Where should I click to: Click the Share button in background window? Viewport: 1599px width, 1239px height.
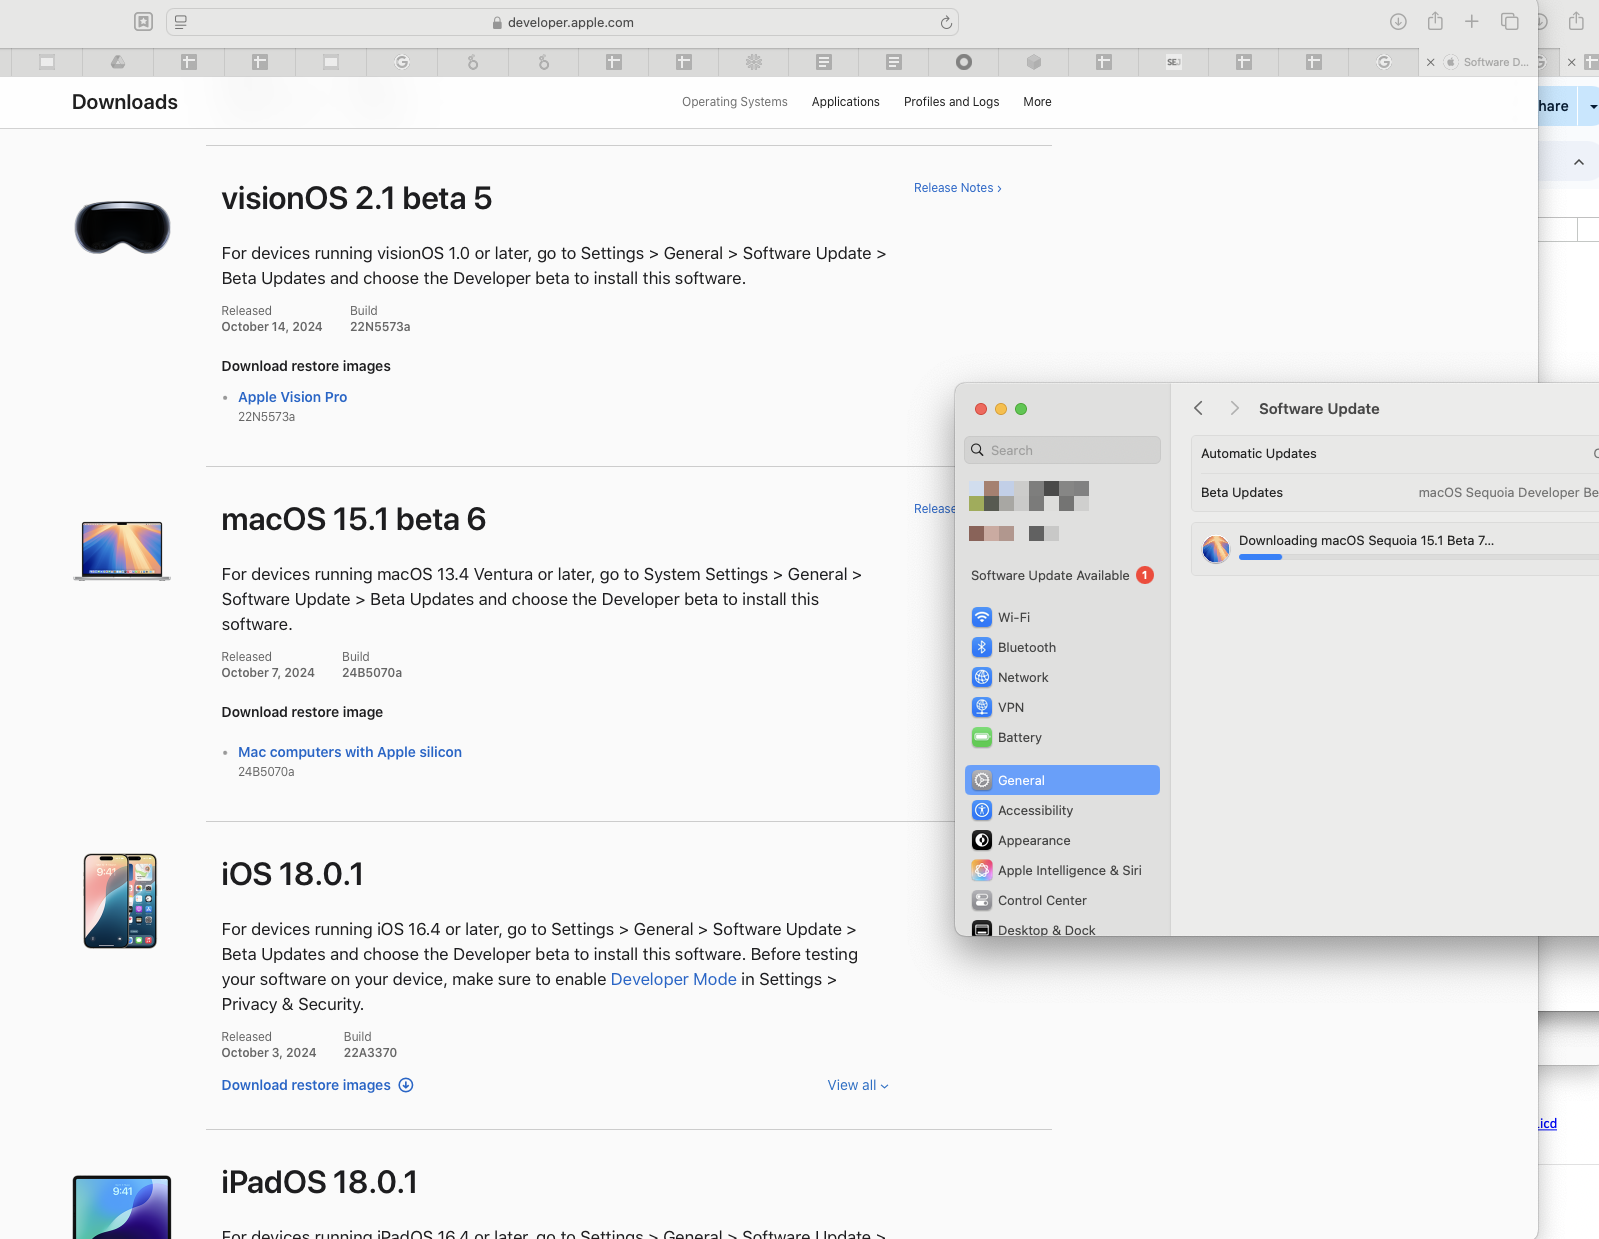pyautogui.click(x=1556, y=106)
